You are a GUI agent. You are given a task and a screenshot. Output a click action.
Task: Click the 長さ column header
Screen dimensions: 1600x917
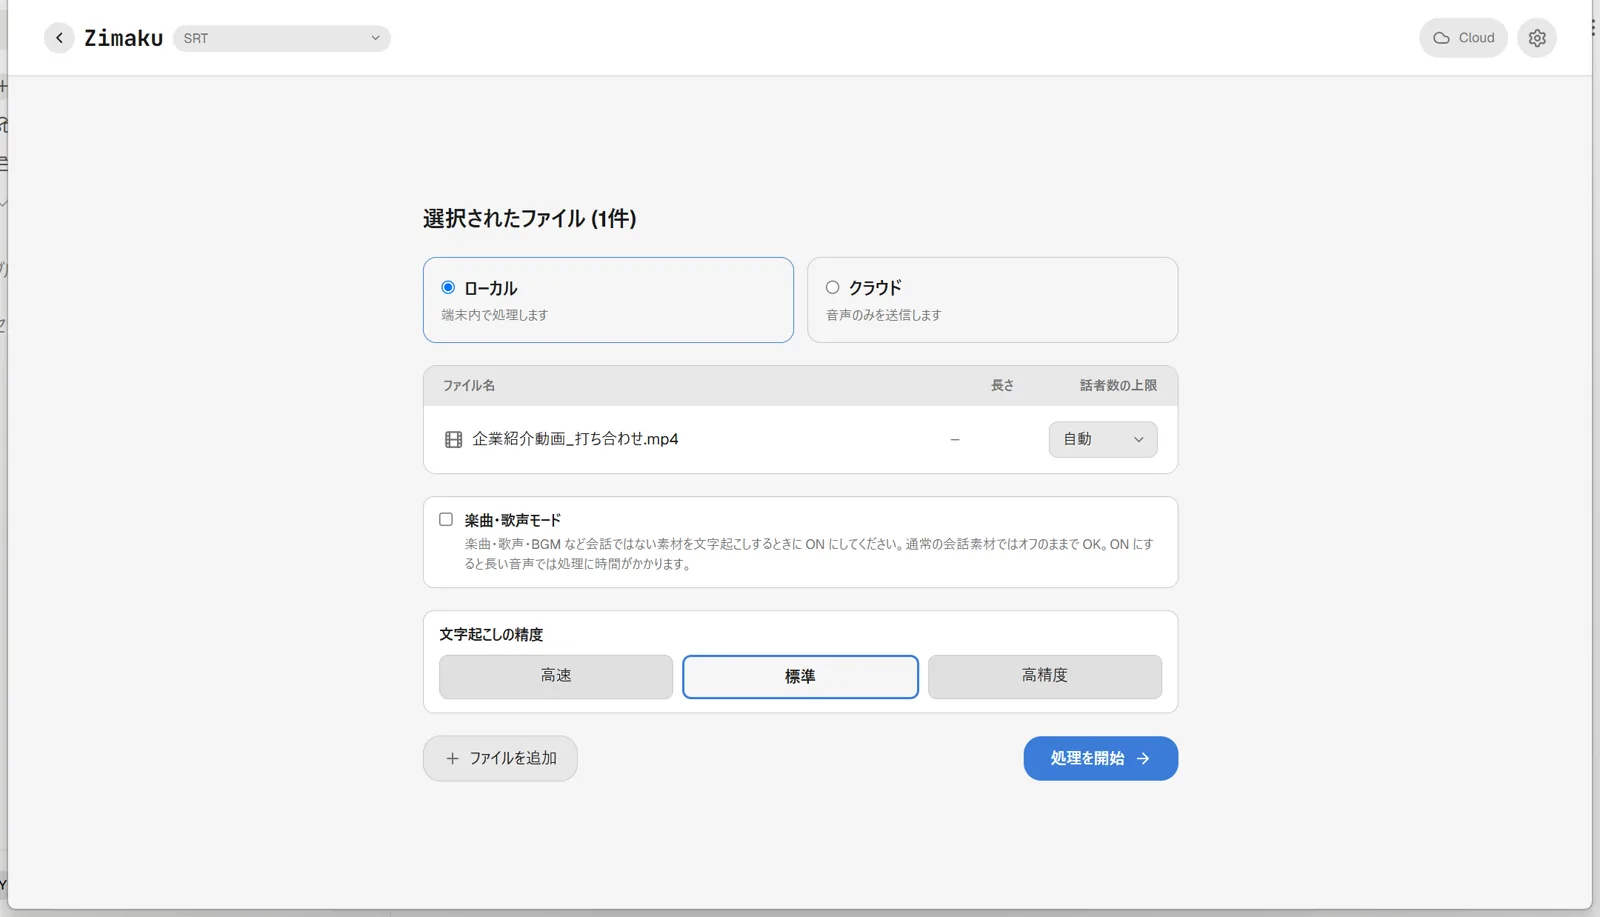[1002, 386]
